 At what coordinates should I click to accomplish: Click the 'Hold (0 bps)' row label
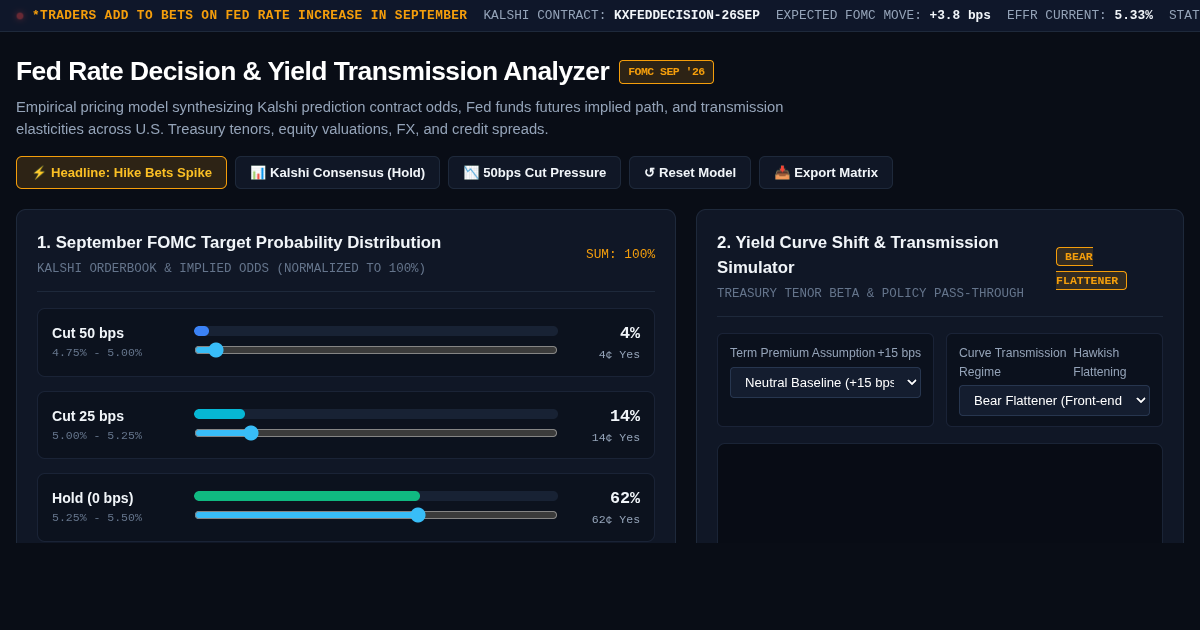point(92,498)
